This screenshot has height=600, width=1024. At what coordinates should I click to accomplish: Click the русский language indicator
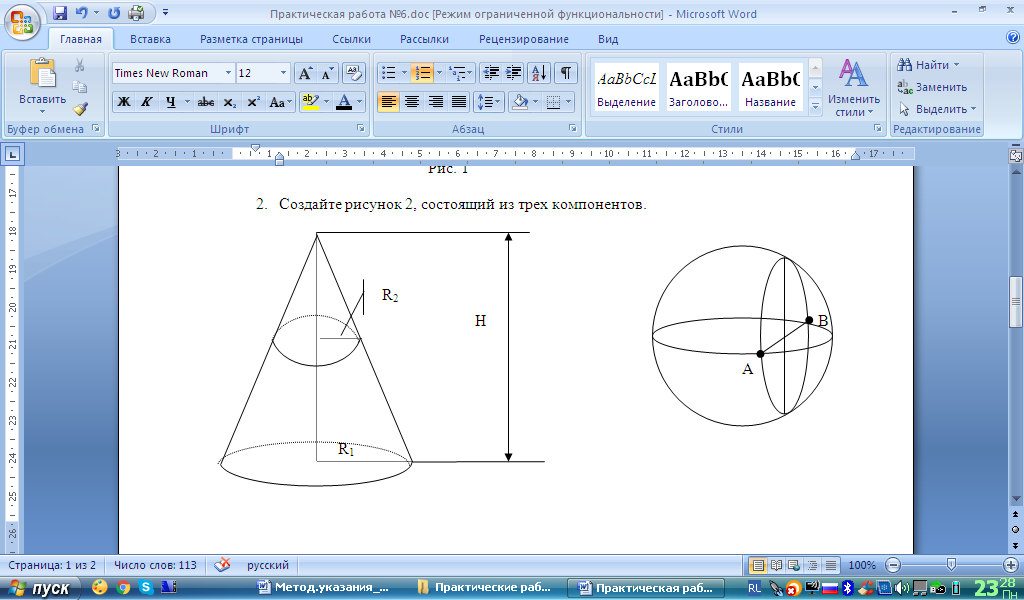coord(268,565)
